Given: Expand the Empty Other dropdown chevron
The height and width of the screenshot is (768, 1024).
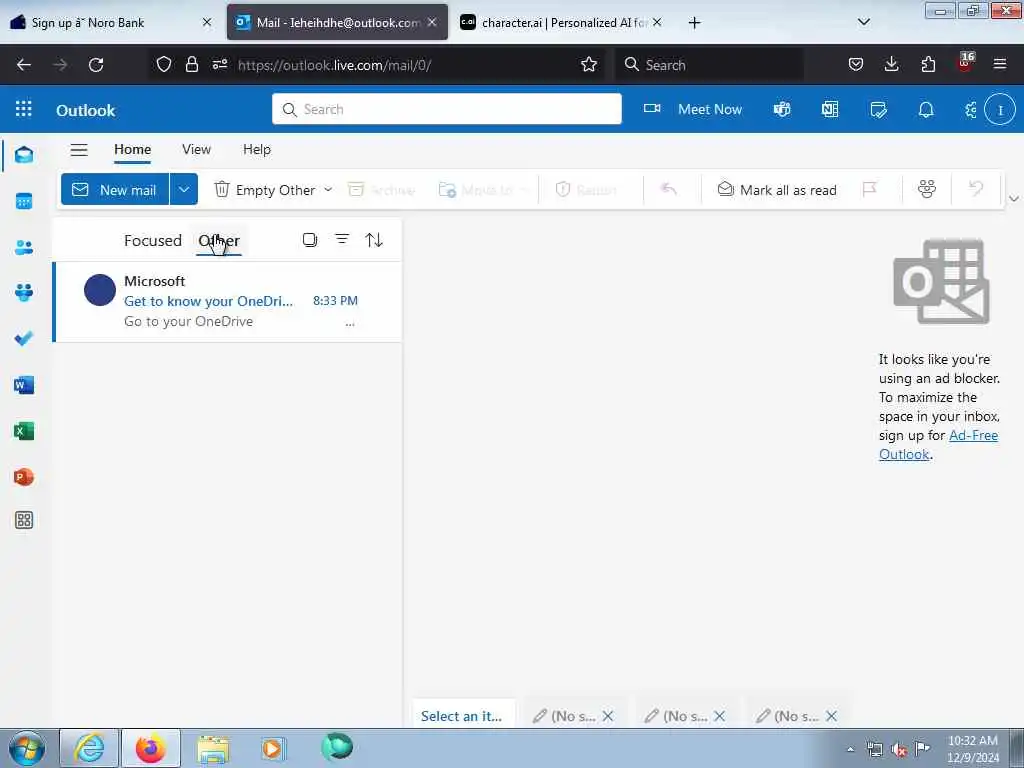Looking at the screenshot, I should click(328, 189).
